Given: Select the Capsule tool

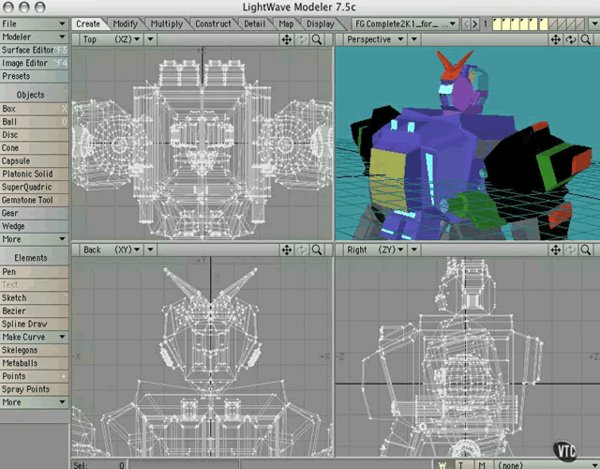Looking at the screenshot, I should tap(34, 161).
